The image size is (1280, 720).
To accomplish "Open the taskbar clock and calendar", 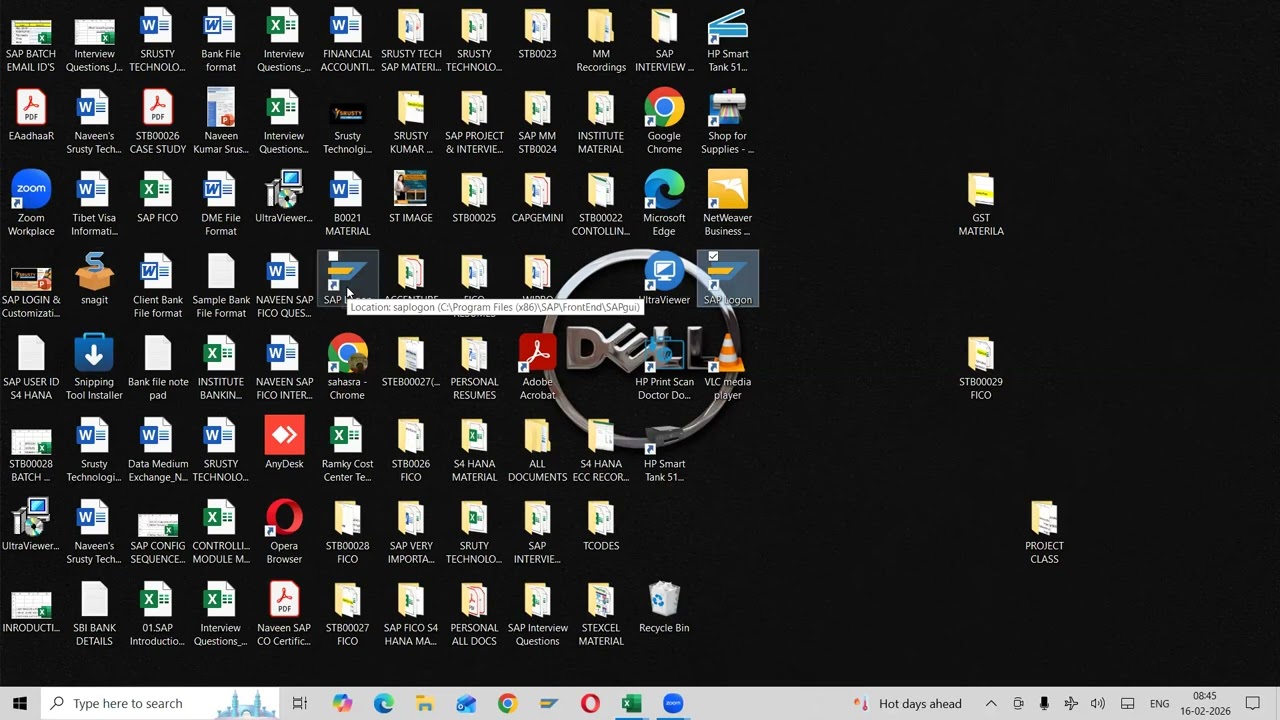I will coord(1205,703).
